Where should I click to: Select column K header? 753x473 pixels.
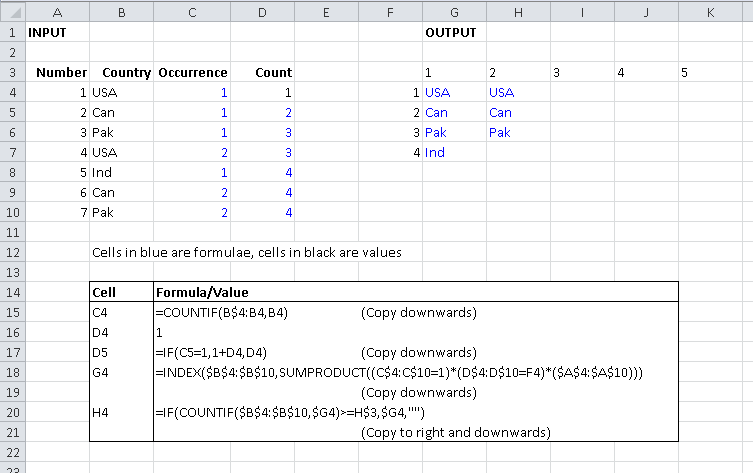[710, 12]
